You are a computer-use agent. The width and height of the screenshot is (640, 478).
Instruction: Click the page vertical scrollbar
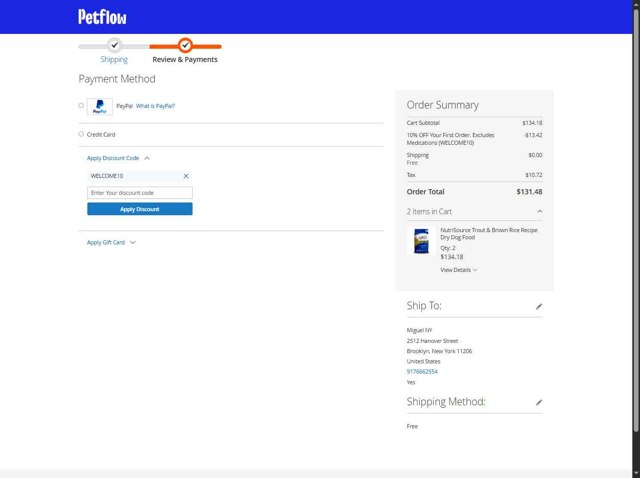click(636, 220)
